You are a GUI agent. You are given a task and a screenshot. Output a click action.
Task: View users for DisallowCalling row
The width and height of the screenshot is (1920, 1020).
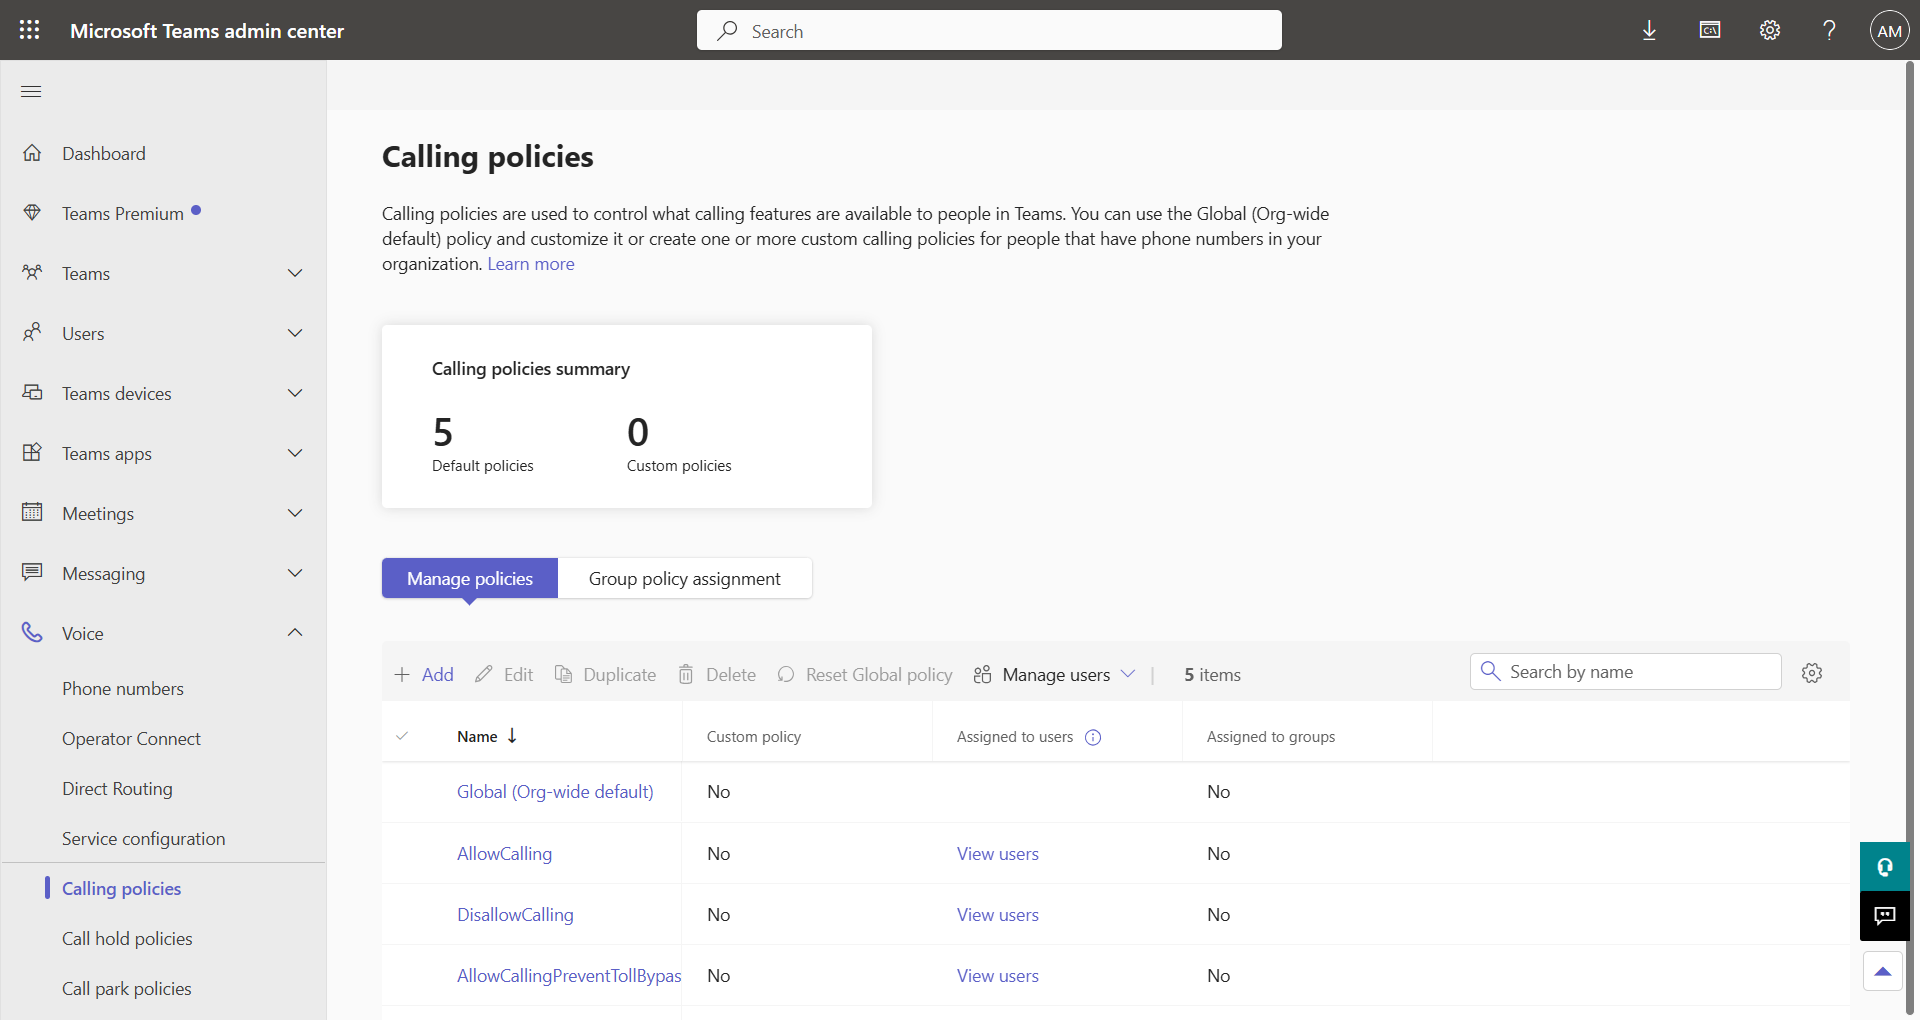tap(998, 915)
